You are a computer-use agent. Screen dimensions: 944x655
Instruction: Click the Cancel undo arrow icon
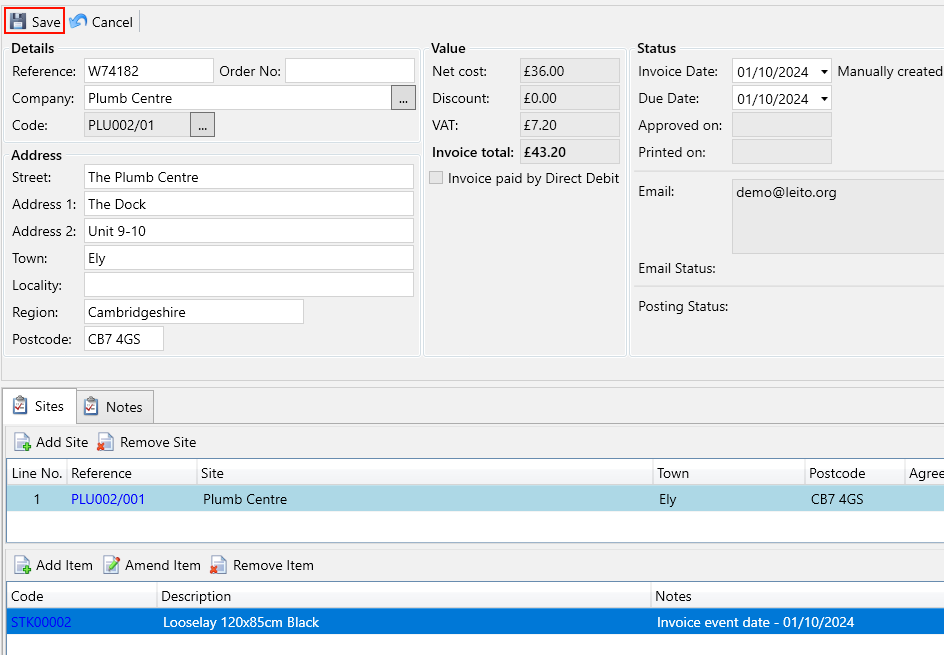(78, 21)
